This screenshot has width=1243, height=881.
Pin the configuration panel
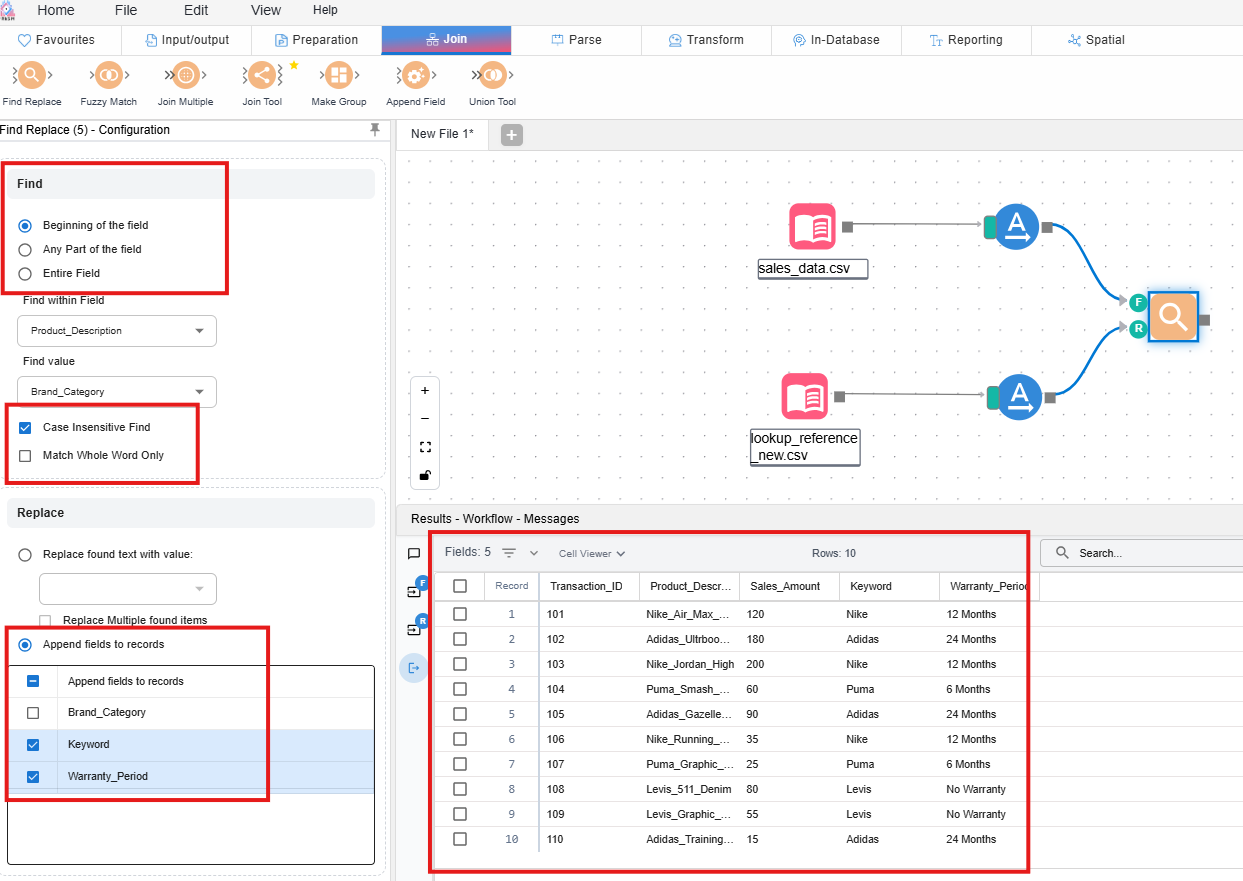[x=375, y=130]
